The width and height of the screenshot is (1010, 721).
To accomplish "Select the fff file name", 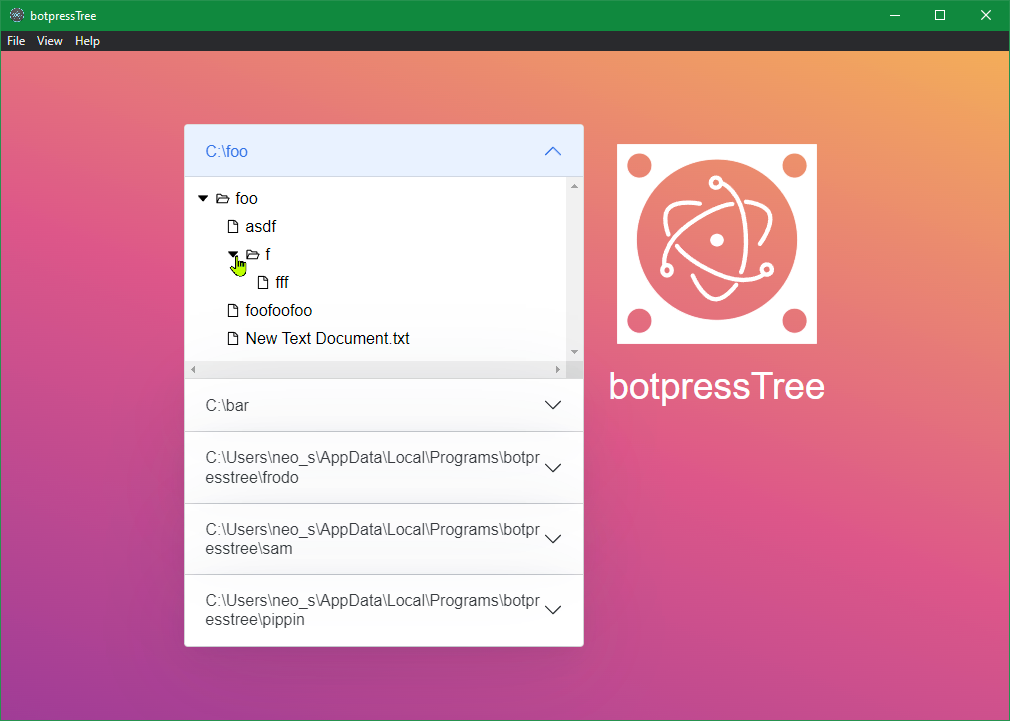I will coord(282,282).
